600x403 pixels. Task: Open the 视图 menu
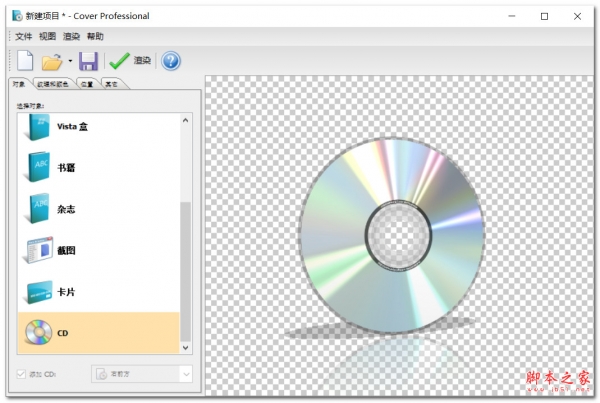tap(47, 36)
